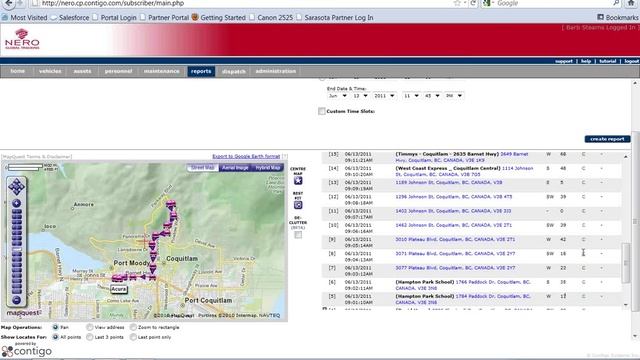Click the browser reload button

[x=473, y=3]
